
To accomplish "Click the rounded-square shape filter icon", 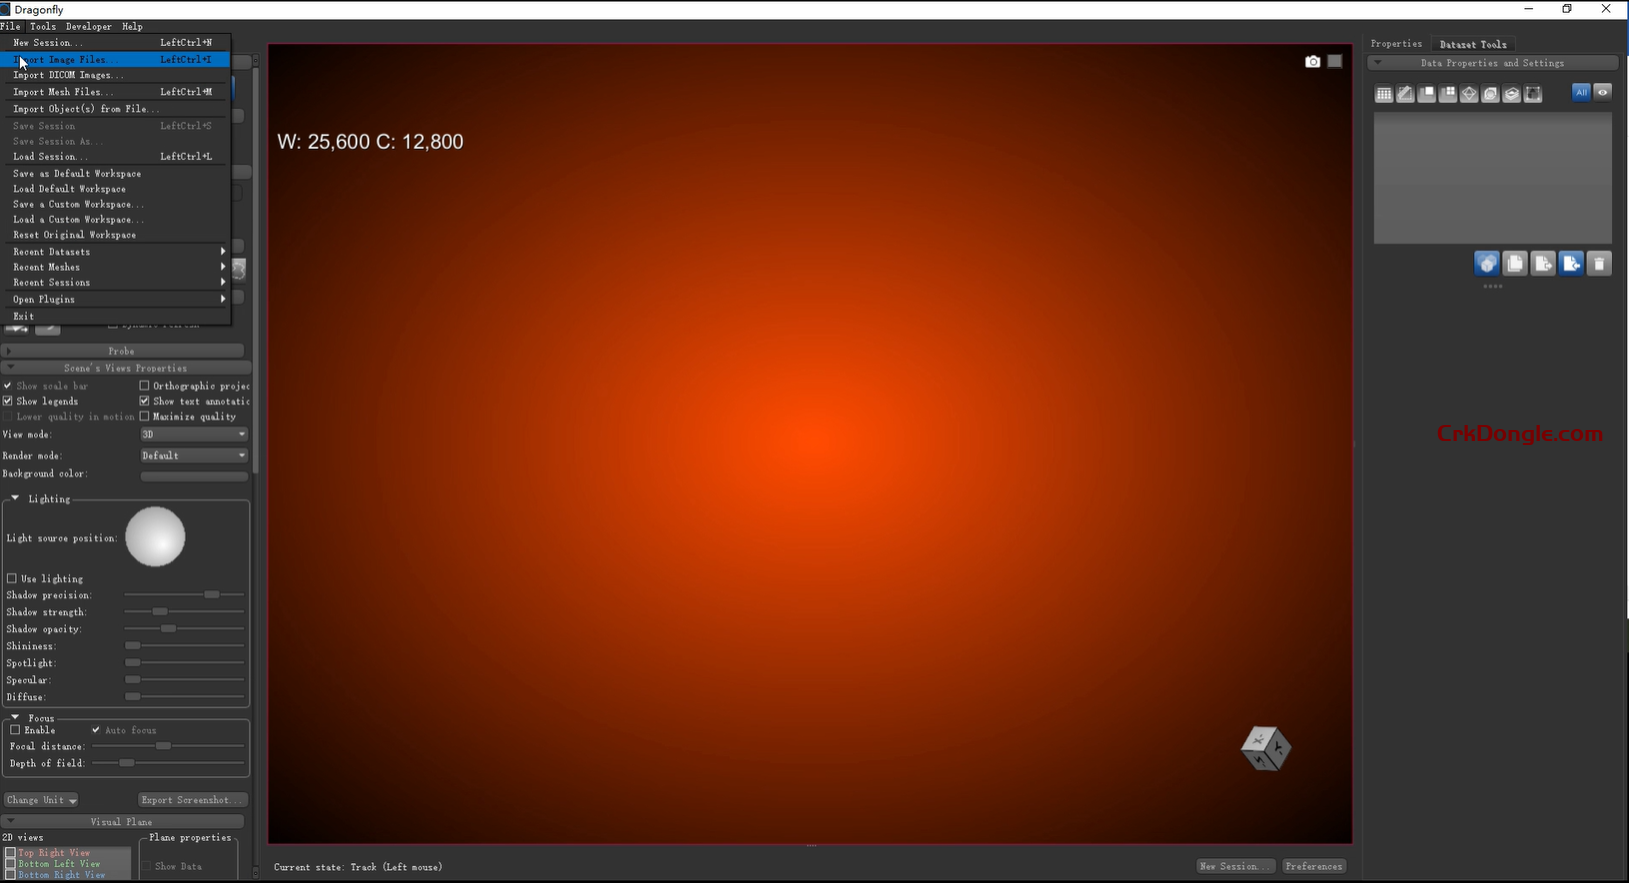I will pyautogui.click(x=1490, y=94).
